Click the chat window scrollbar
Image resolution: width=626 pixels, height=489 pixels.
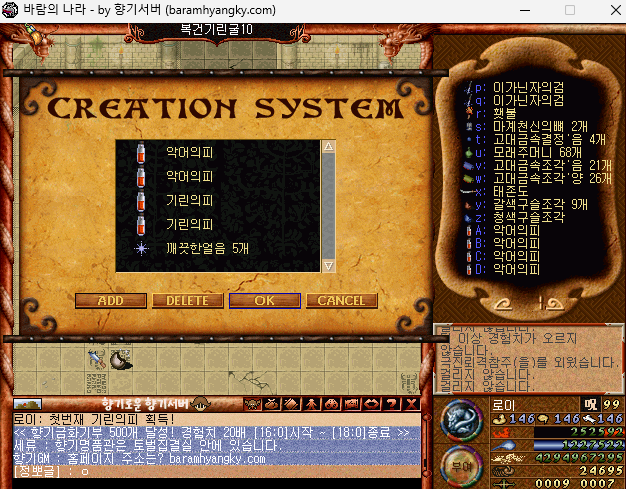click(x=426, y=443)
